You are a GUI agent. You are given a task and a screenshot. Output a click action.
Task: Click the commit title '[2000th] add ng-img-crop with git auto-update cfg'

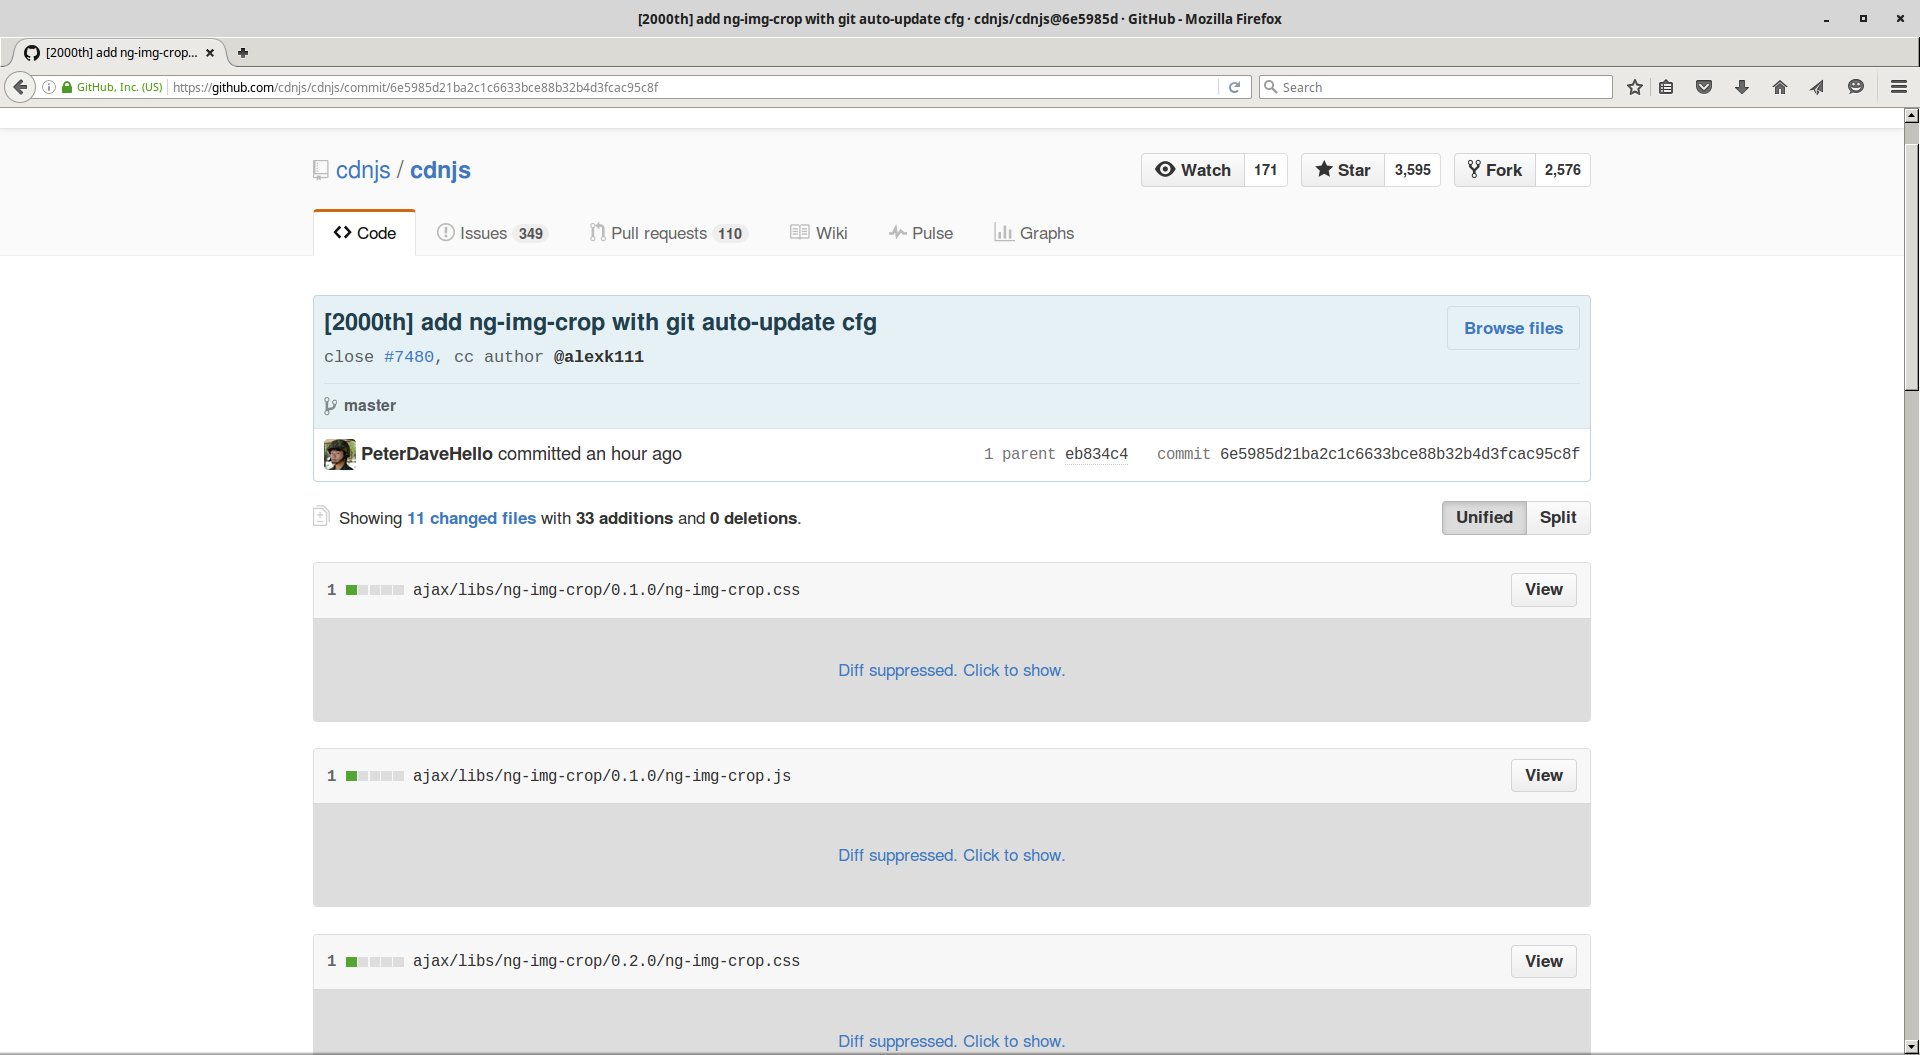tap(600, 322)
